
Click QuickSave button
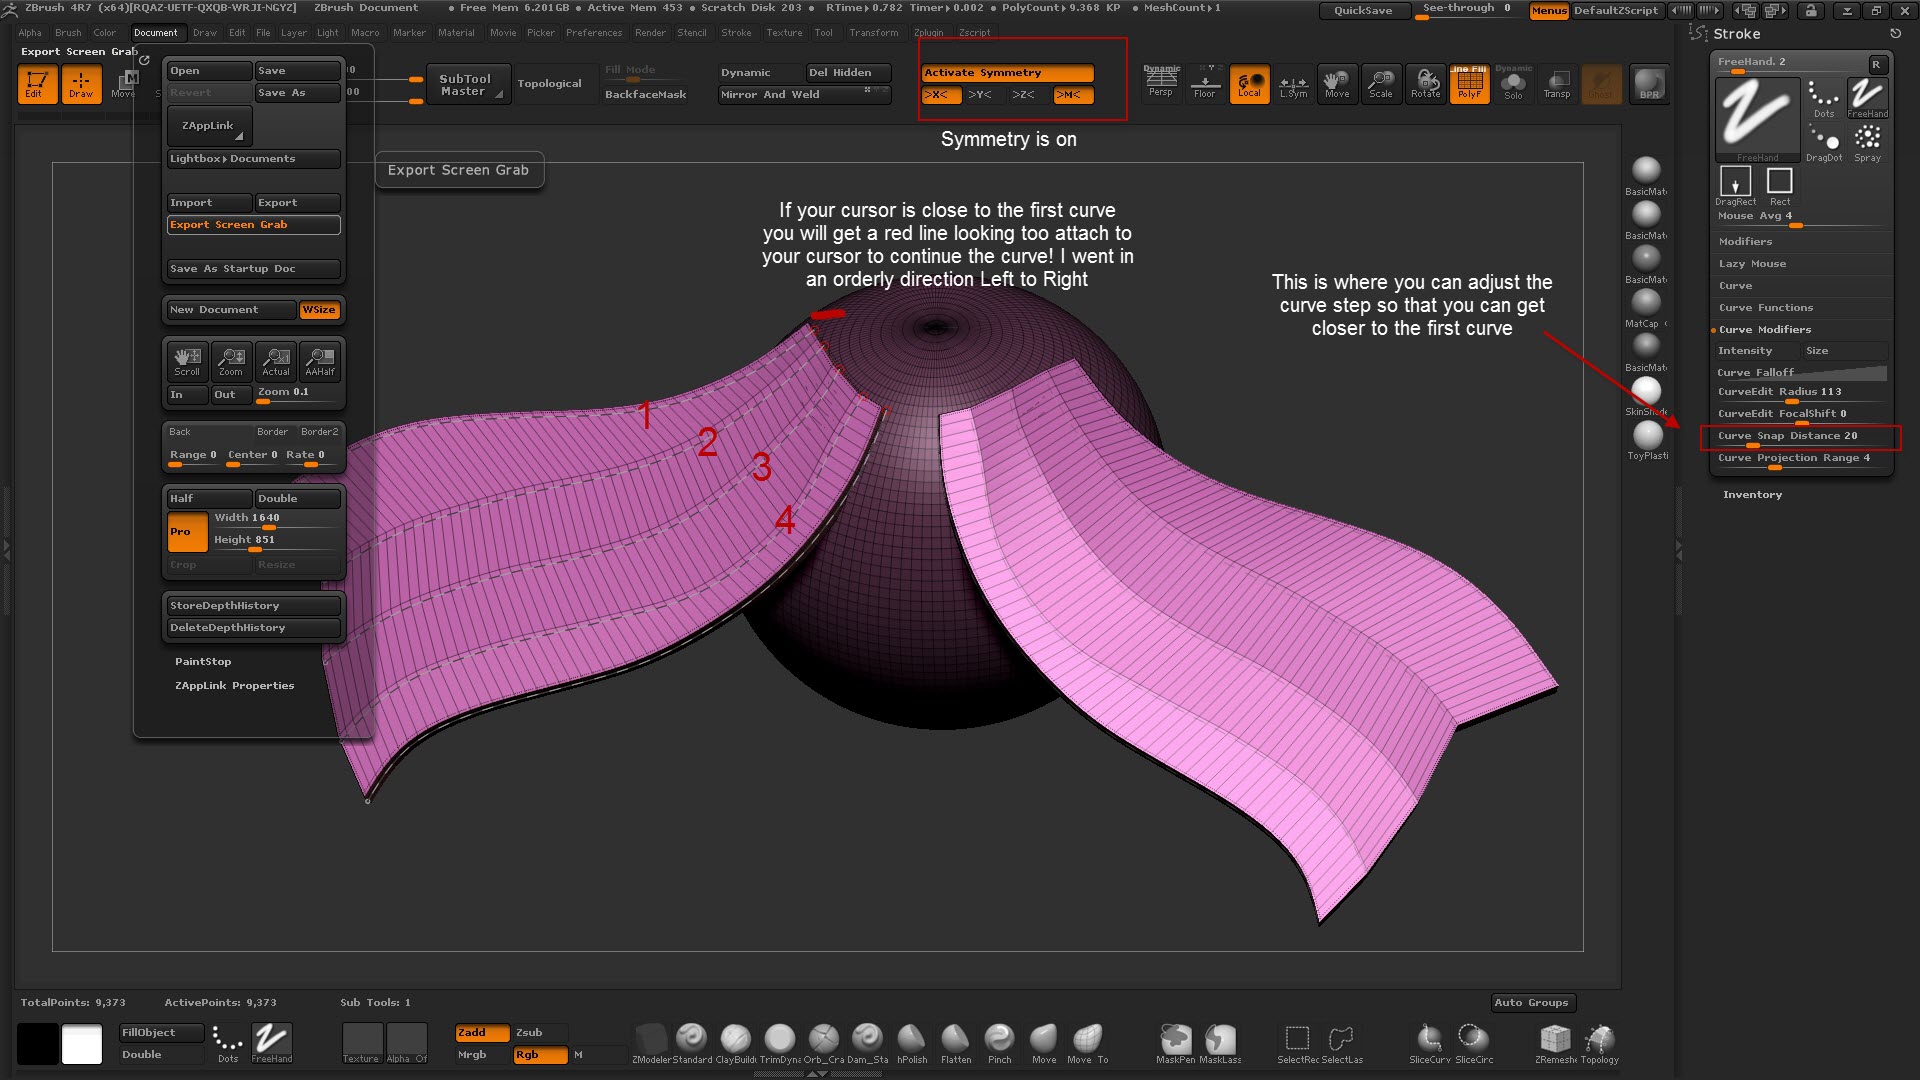click(1362, 11)
